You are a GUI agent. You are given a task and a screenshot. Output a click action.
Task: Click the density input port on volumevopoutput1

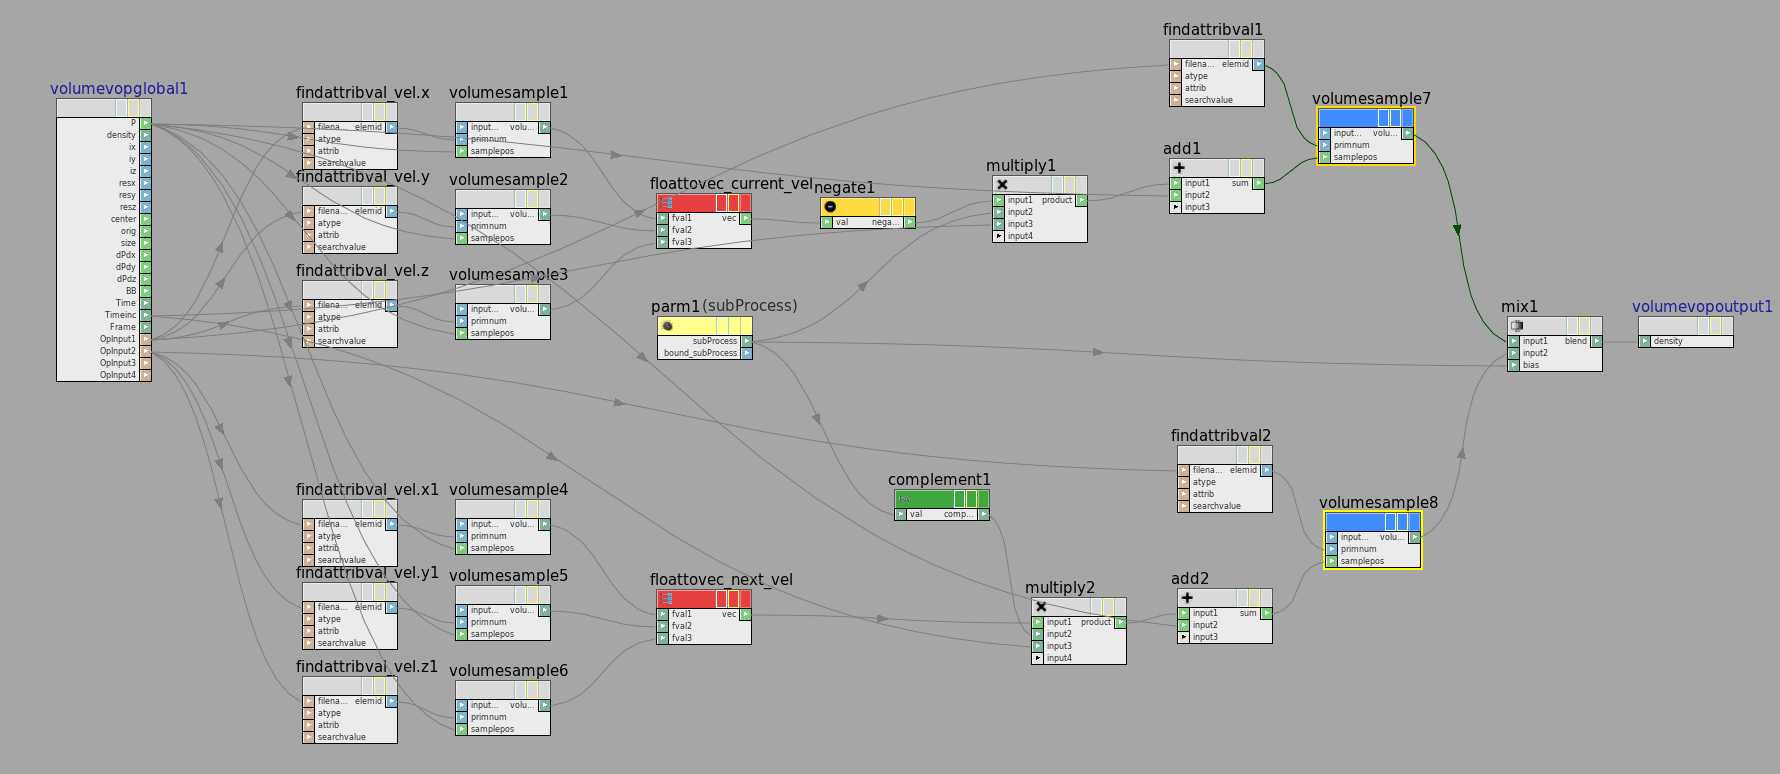(x=1644, y=341)
